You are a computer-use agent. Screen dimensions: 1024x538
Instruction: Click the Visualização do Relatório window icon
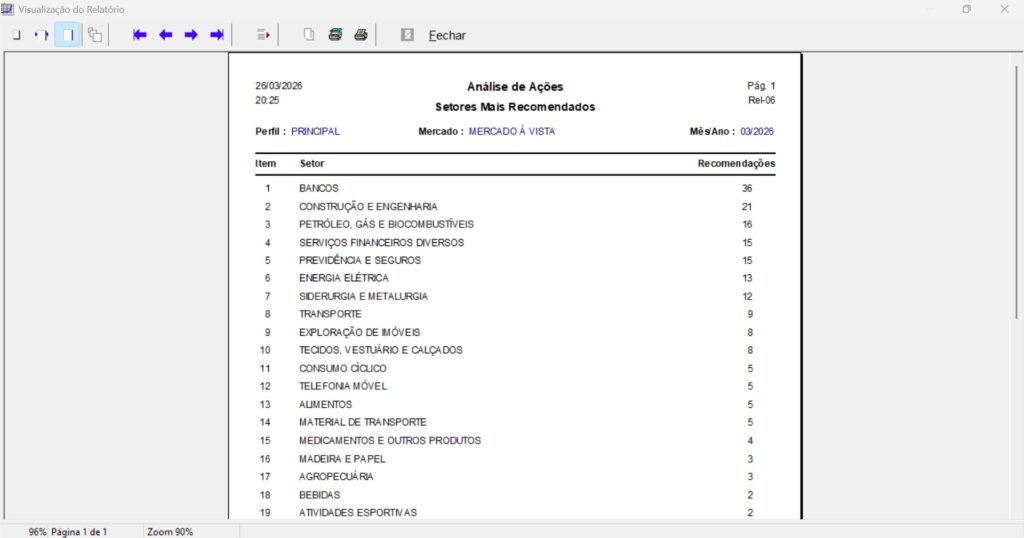tap(8, 8)
